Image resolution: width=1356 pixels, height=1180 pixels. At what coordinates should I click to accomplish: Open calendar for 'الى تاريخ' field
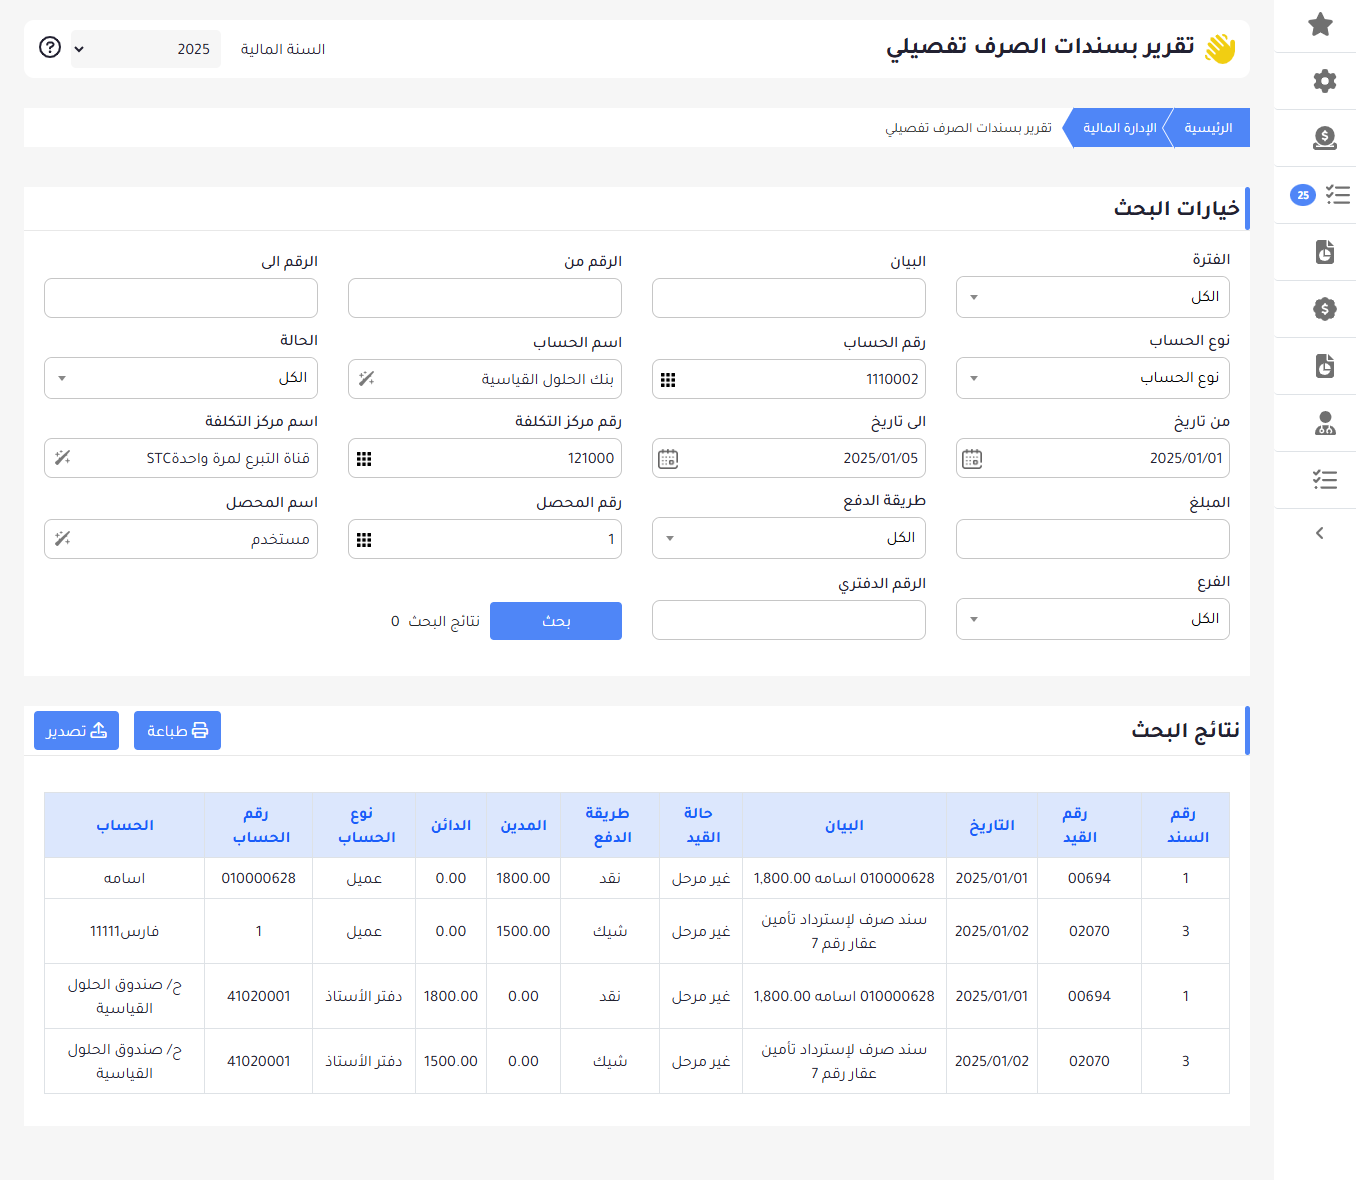point(668,459)
